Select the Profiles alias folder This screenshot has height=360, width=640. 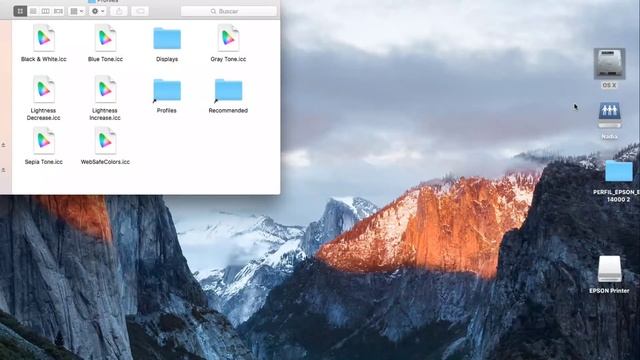167,90
